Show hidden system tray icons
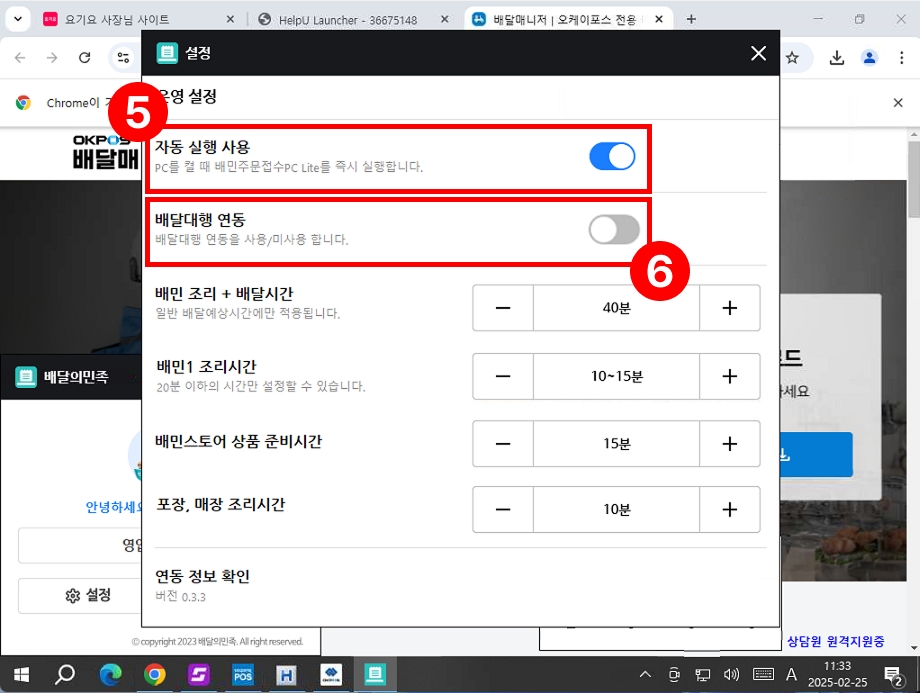The height and width of the screenshot is (693, 920). click(x=646, y=675)
